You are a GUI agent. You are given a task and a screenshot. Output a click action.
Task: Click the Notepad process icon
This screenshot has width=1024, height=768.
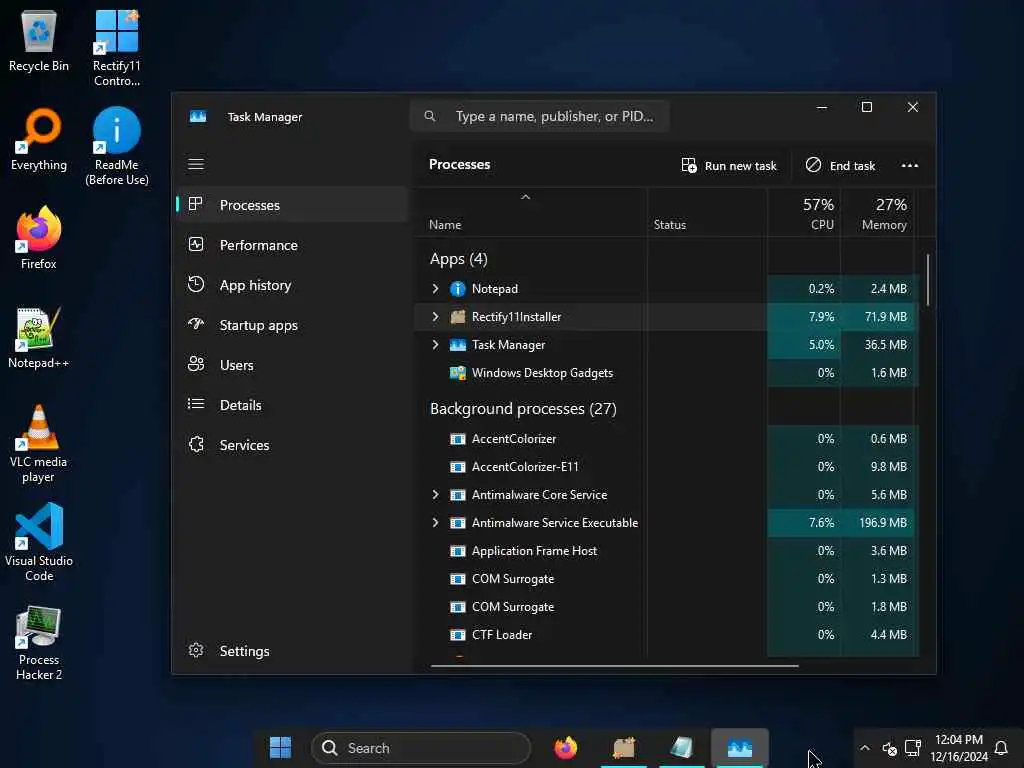(458, 289)
